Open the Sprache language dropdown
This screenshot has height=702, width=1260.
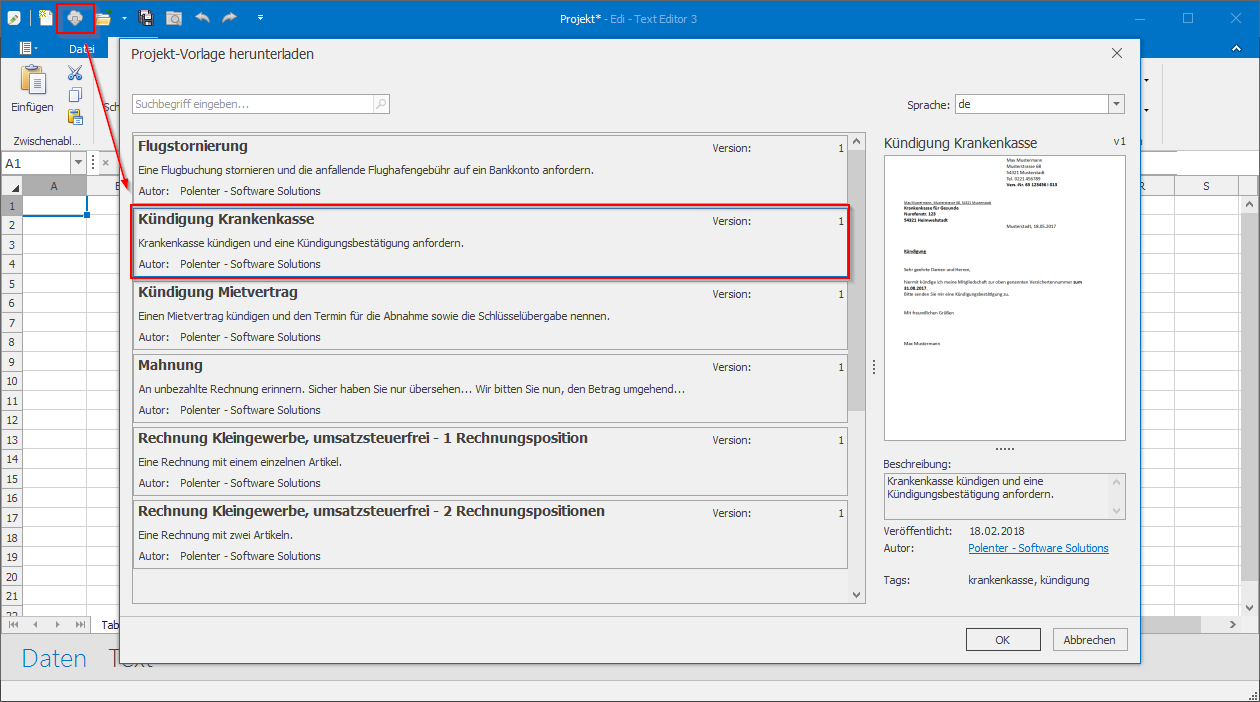pyautogui.click(x=1116, y=104)
